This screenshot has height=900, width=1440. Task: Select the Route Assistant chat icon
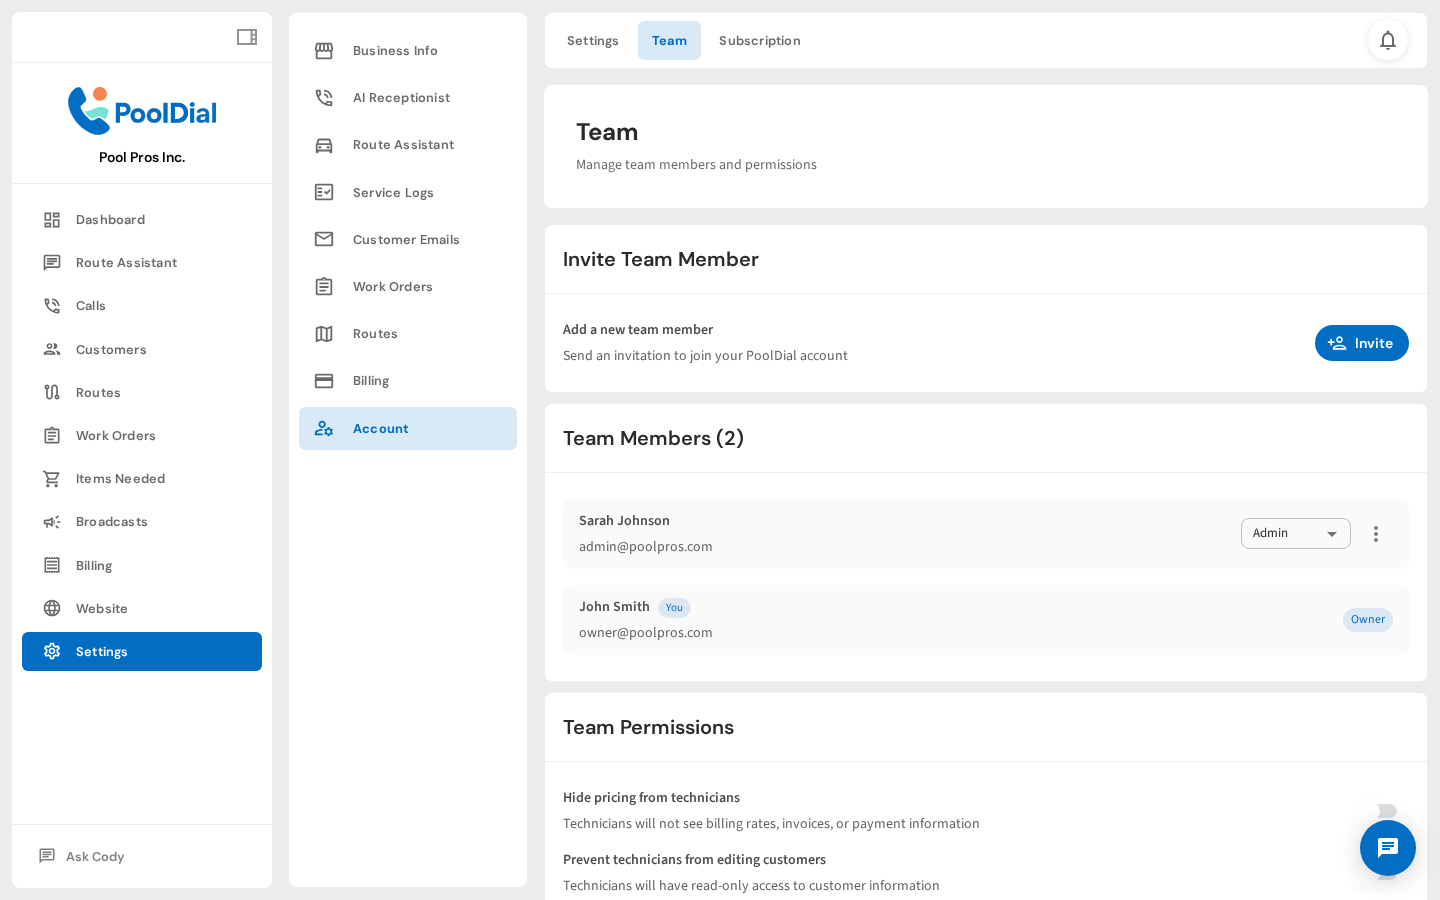pyautogui.click(x=52, y=262)
